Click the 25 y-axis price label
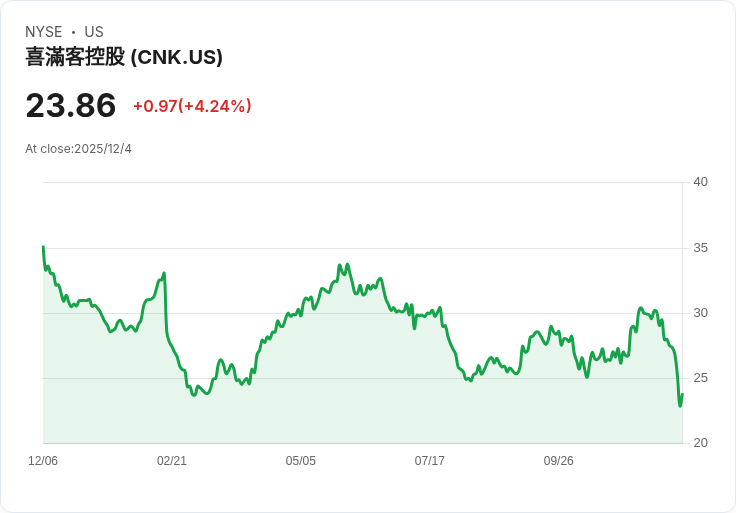 pyautogui.click(x=700, y=378)
